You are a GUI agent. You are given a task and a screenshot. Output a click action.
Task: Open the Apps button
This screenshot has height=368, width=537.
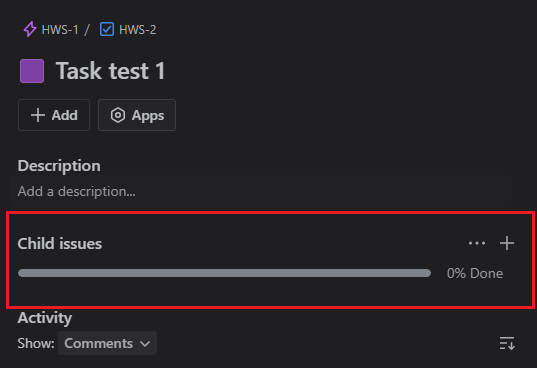tap(137, 115)
